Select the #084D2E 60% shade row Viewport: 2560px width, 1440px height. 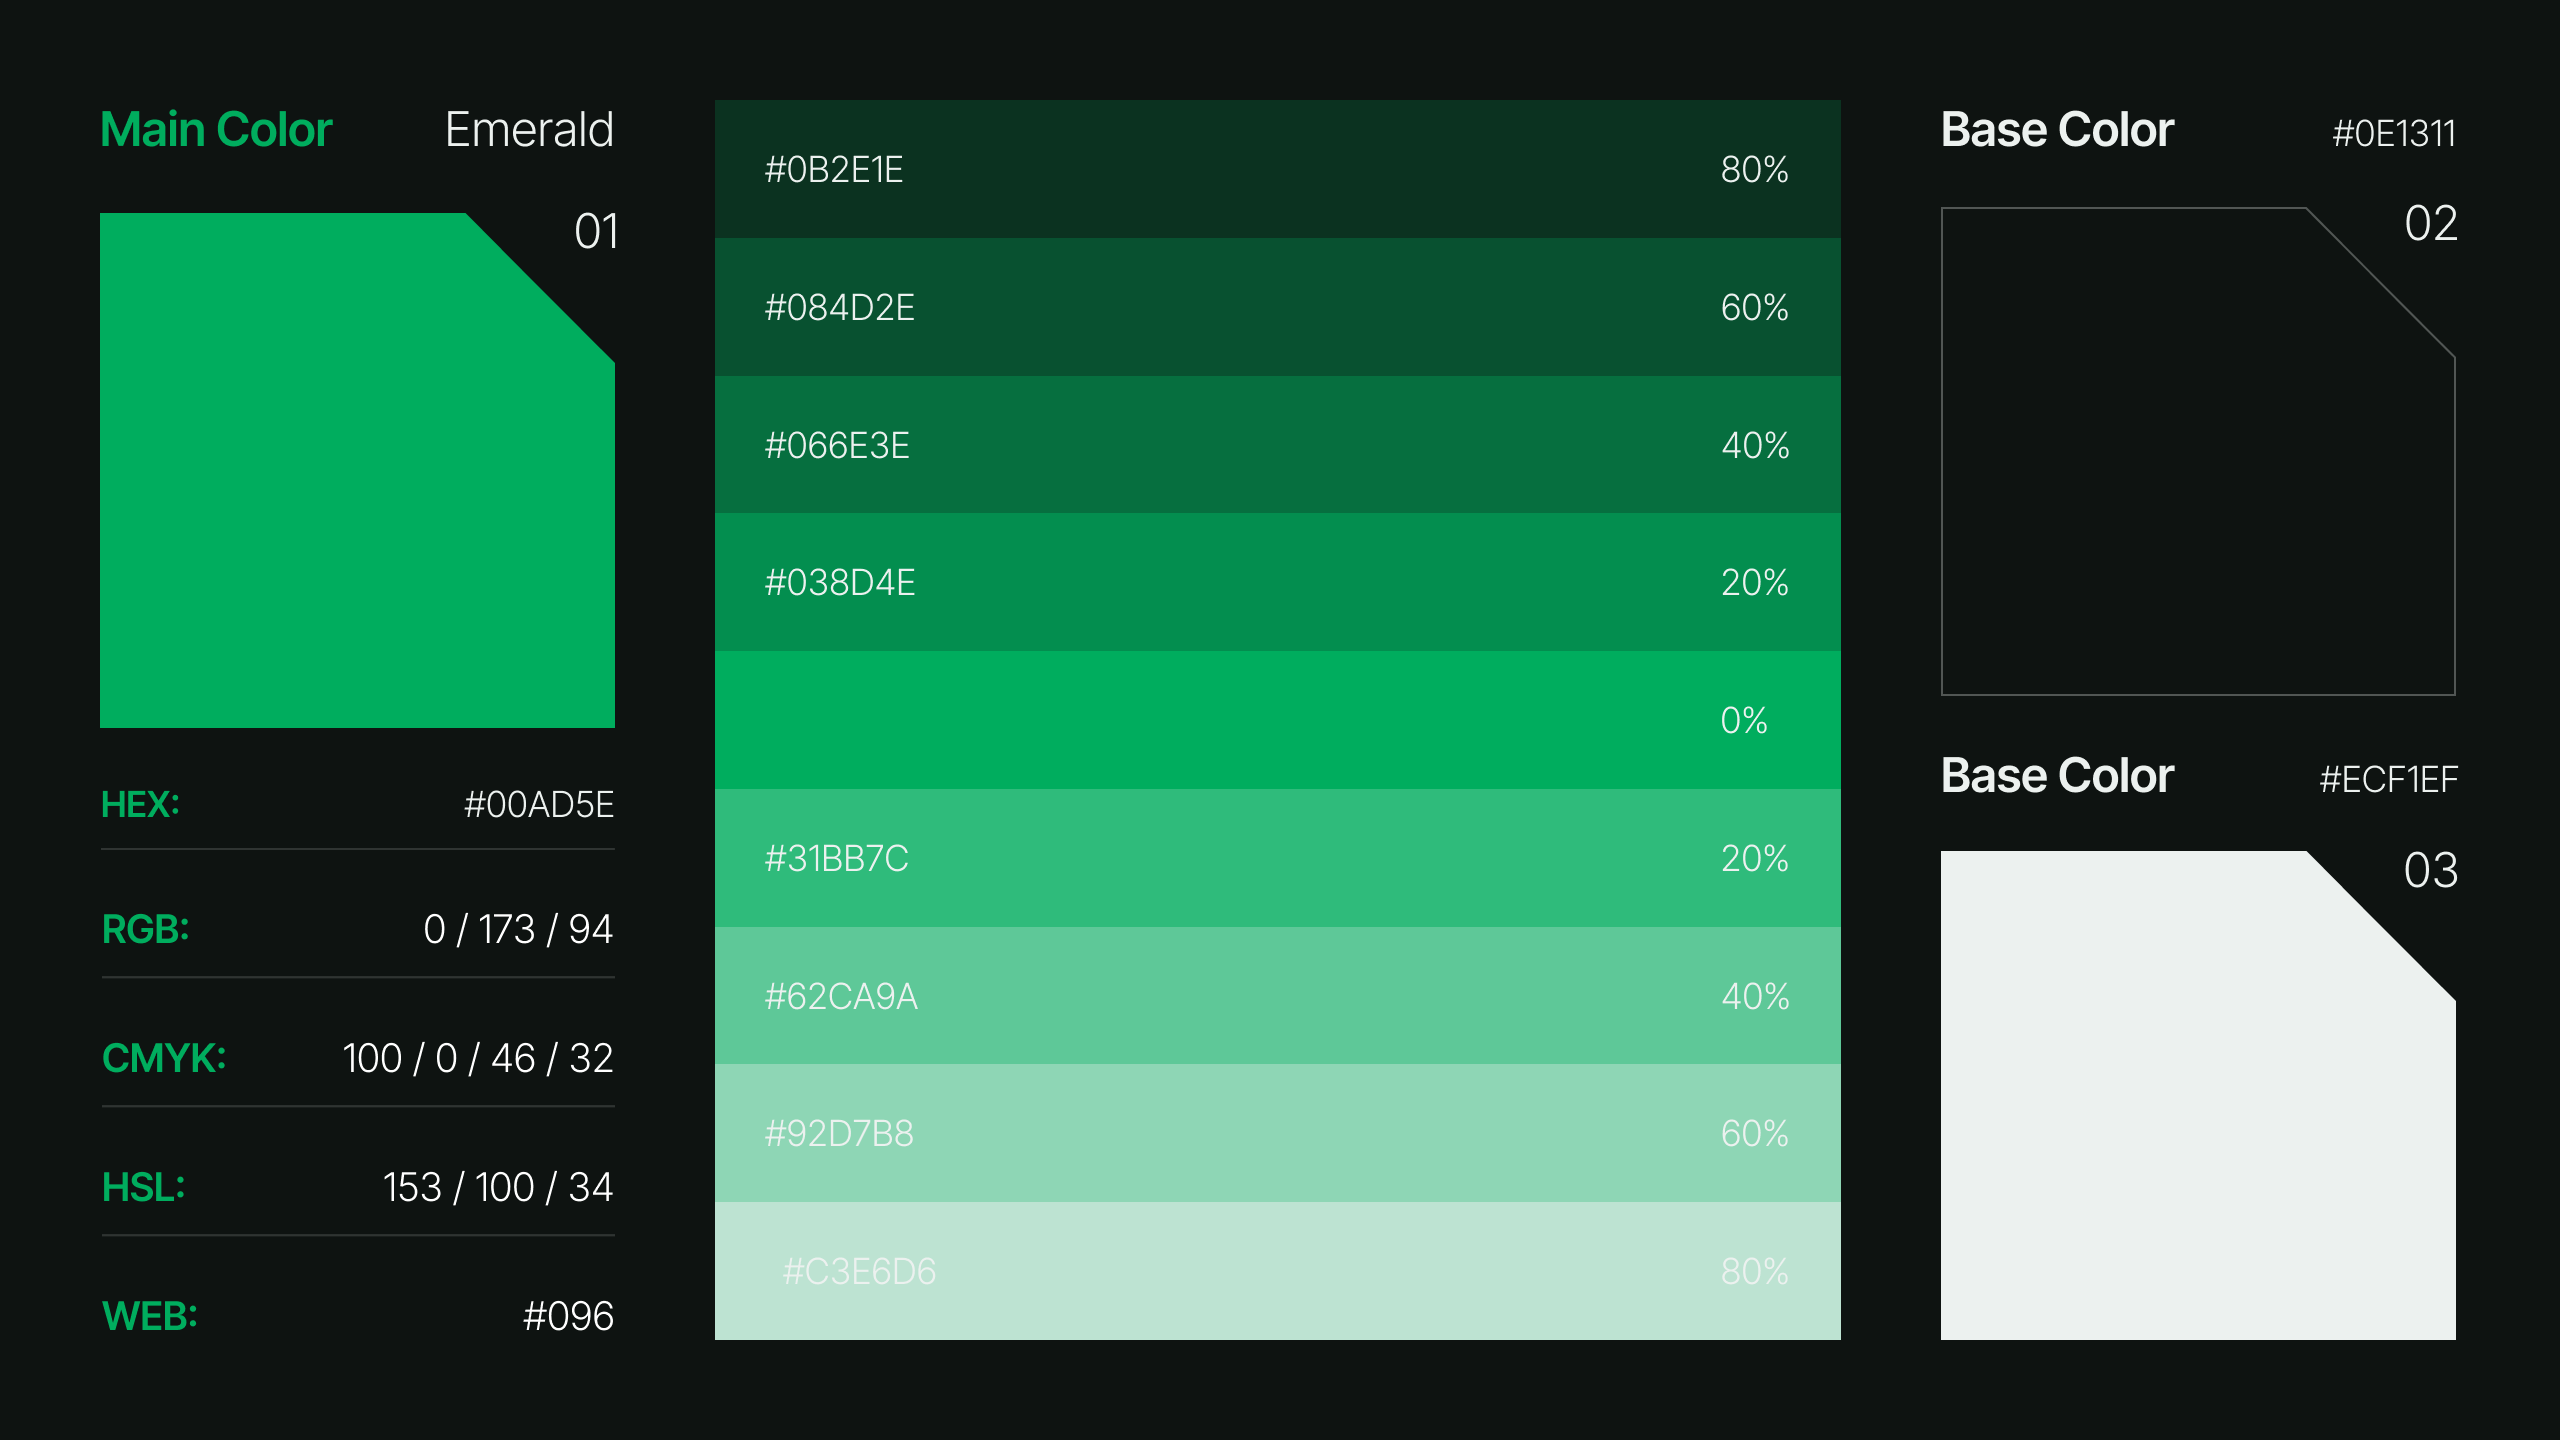point(1277,307)
